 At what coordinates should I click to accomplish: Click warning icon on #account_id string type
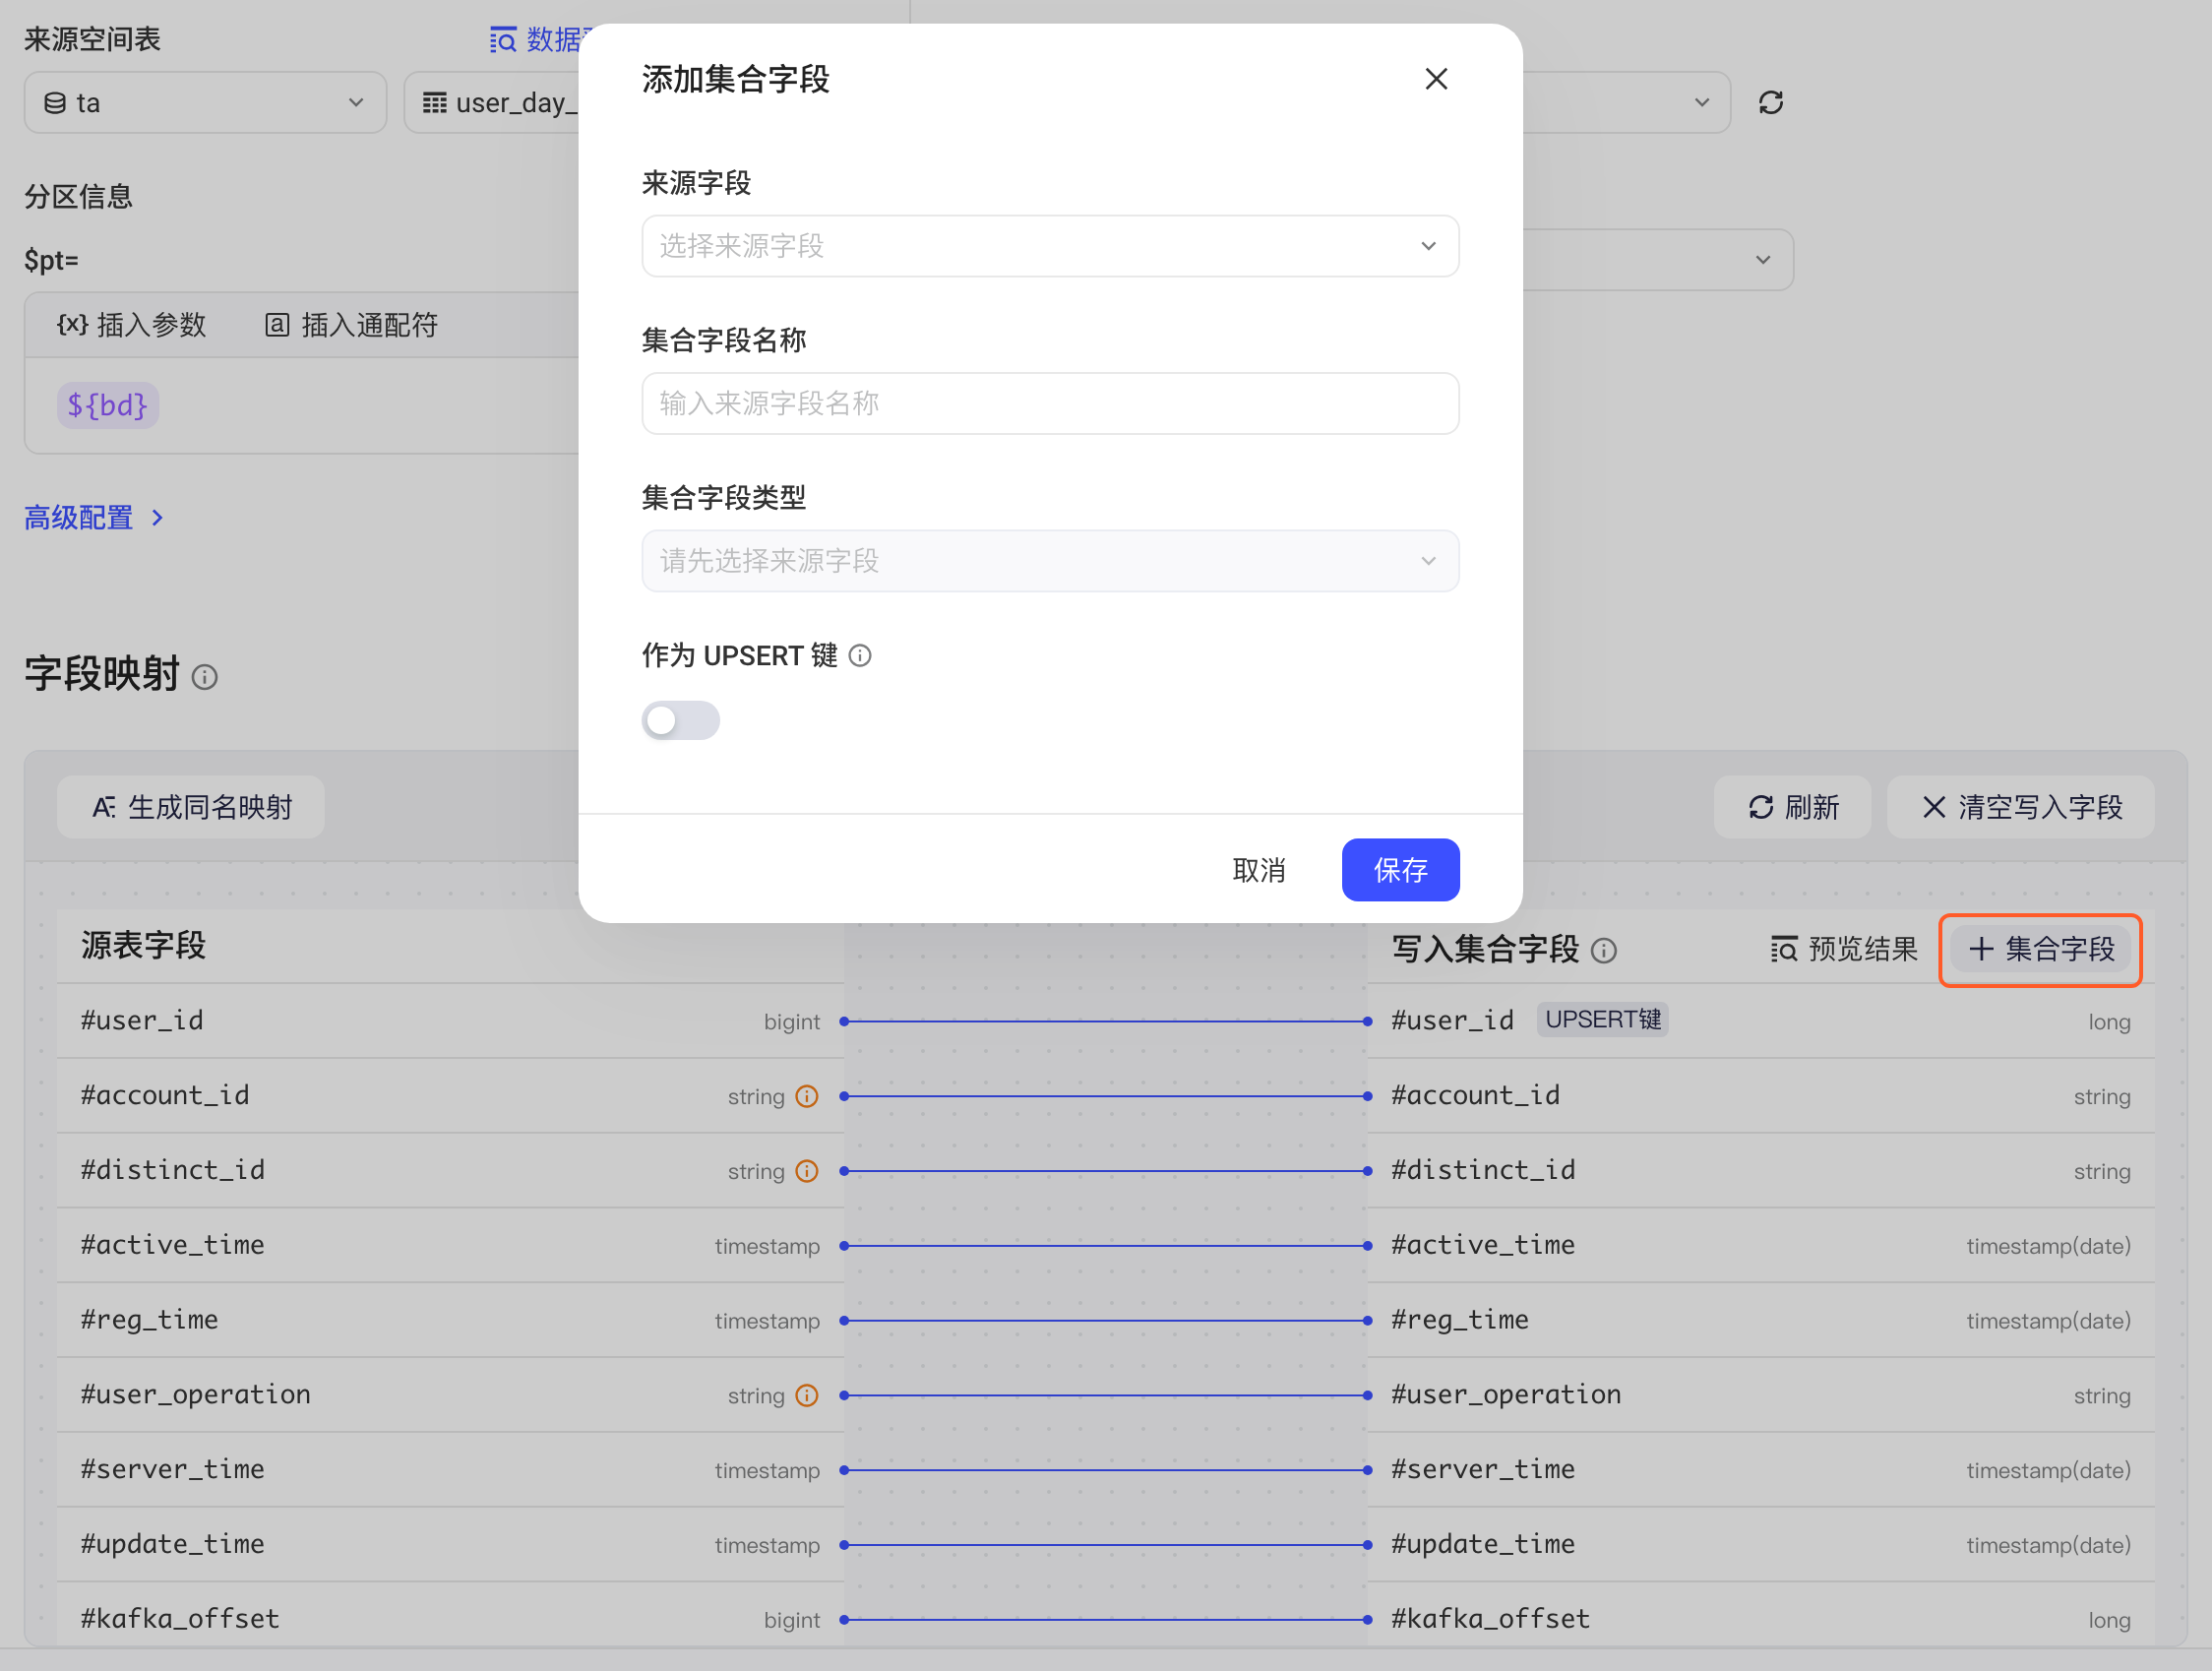click(x=807, y=1096)
